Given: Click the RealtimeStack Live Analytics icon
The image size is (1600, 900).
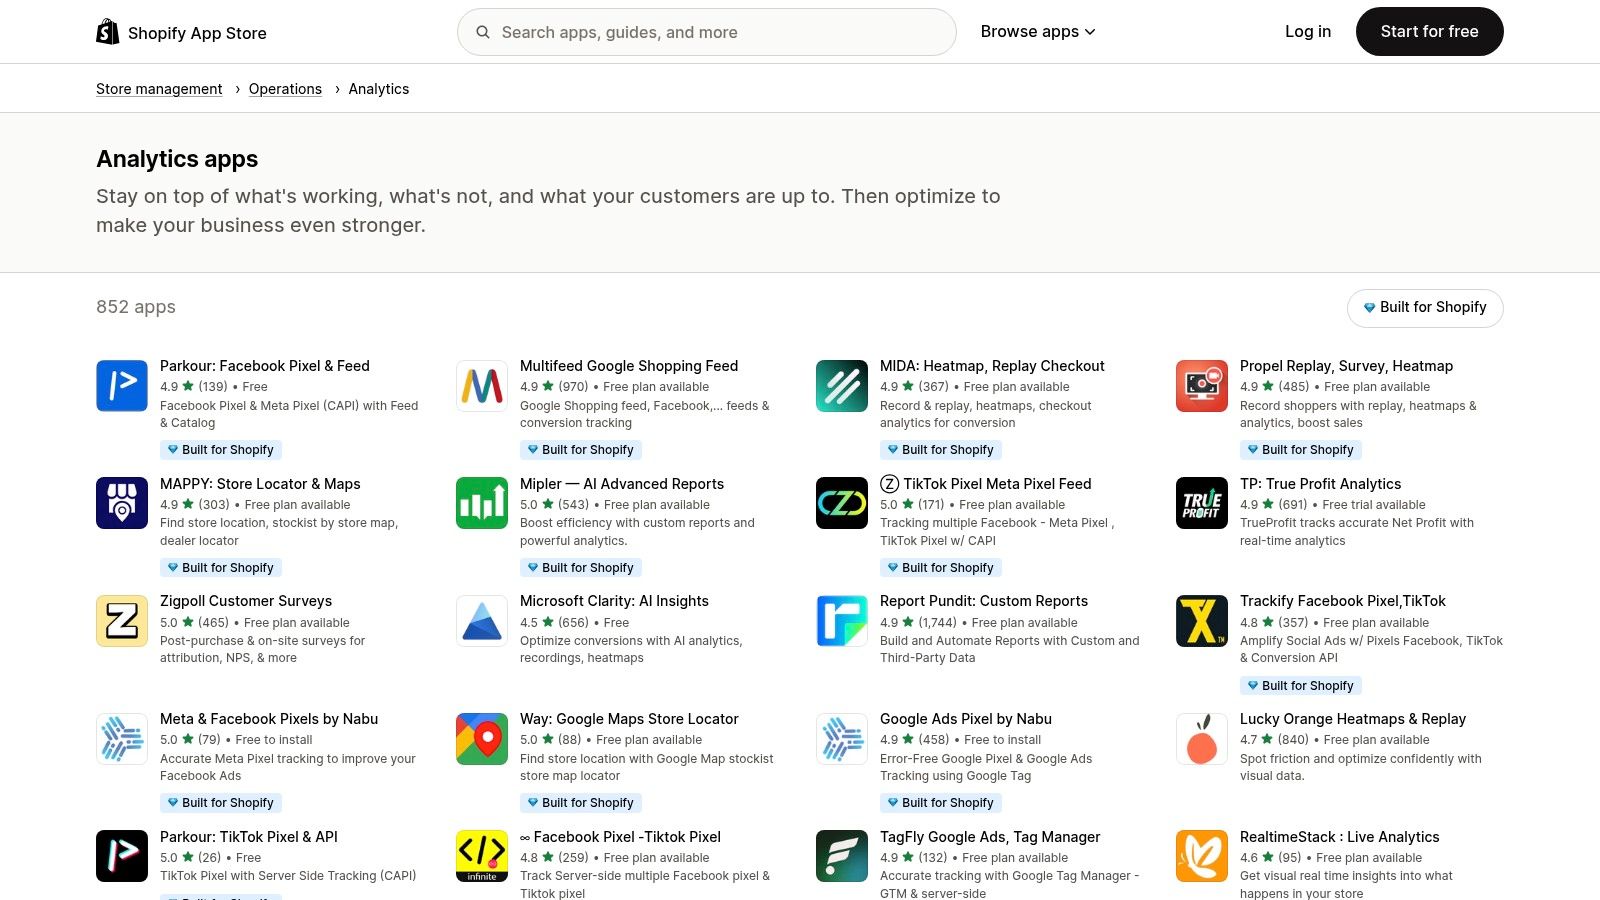Looking at the screenshot, I should point(1201,855).
